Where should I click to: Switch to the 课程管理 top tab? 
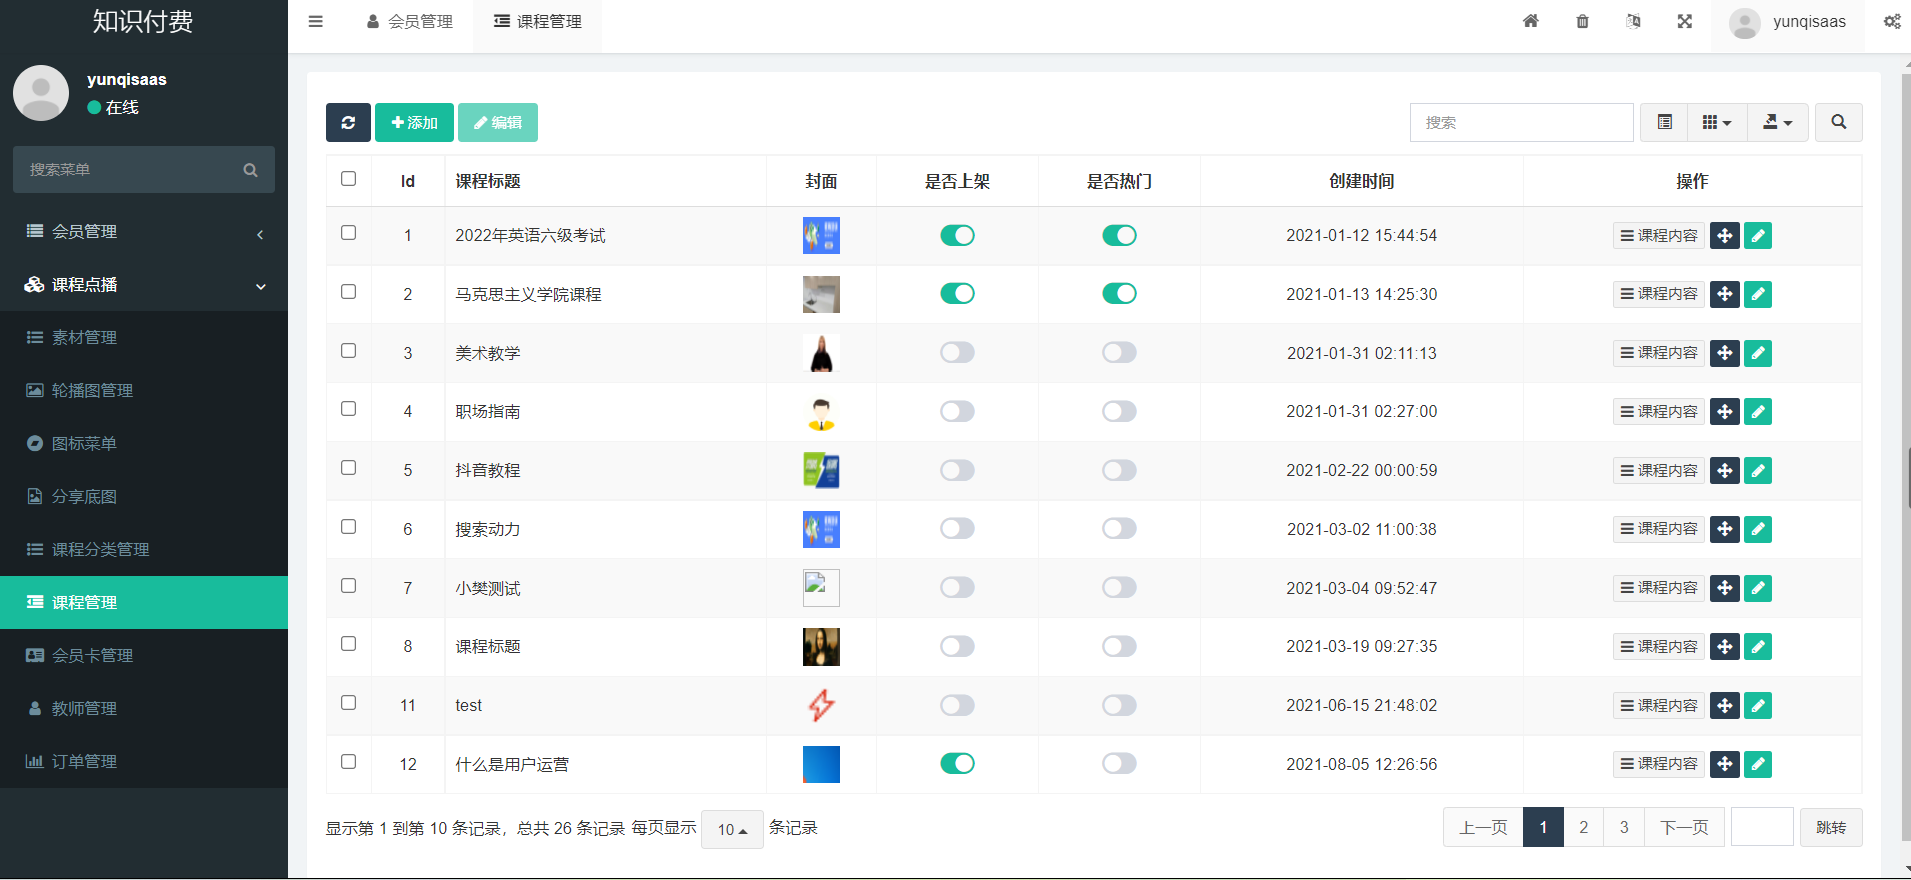coord(538,22)
